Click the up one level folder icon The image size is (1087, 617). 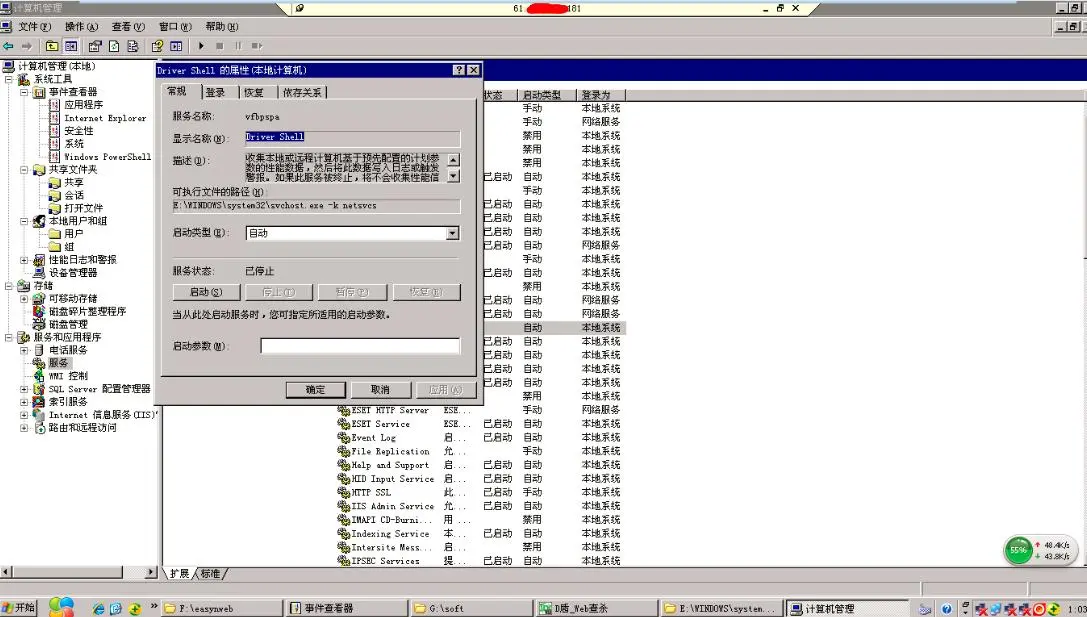click(52, 46)
